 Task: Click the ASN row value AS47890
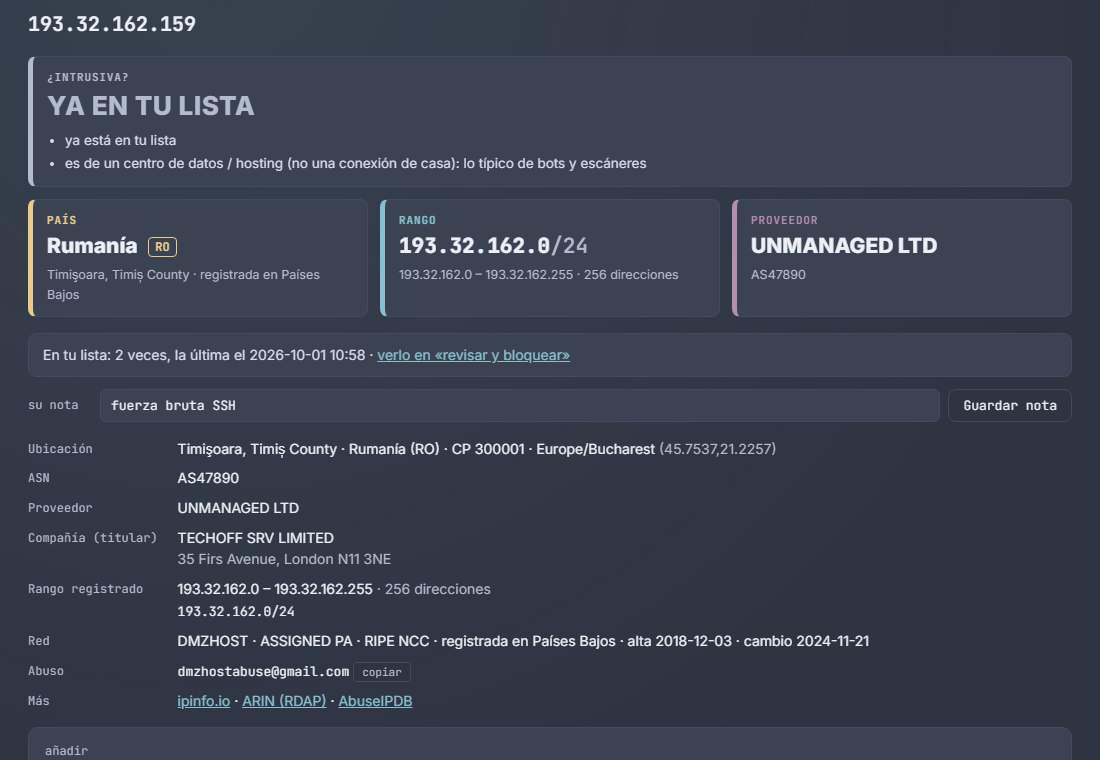pos(208,478)
